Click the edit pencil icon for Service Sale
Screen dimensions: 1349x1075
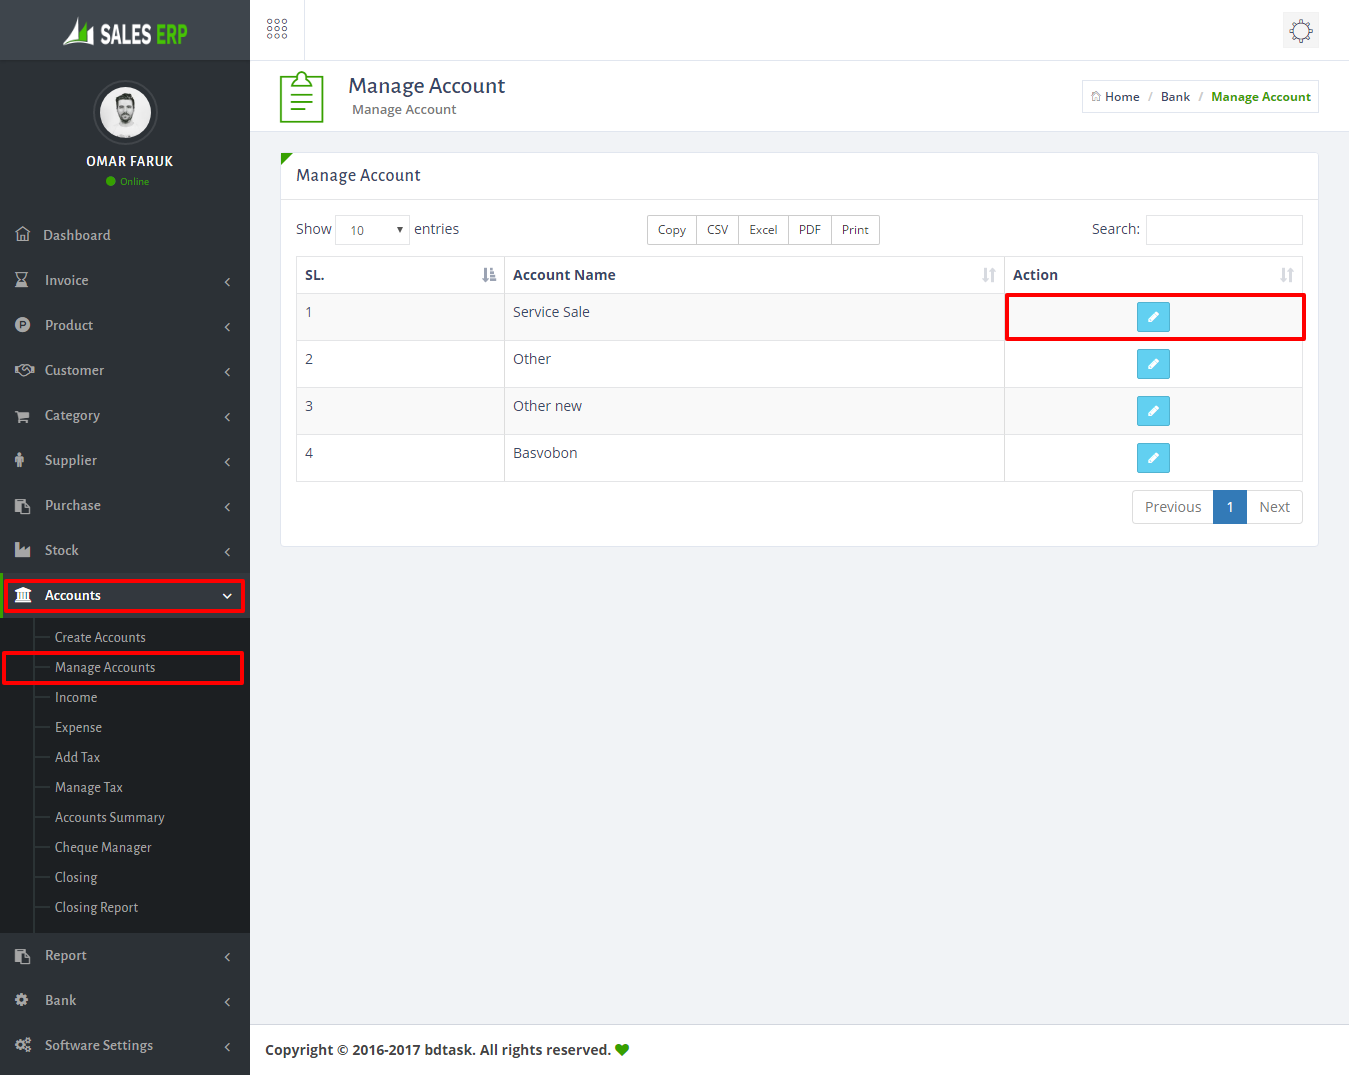click(x=1153, y=317)
